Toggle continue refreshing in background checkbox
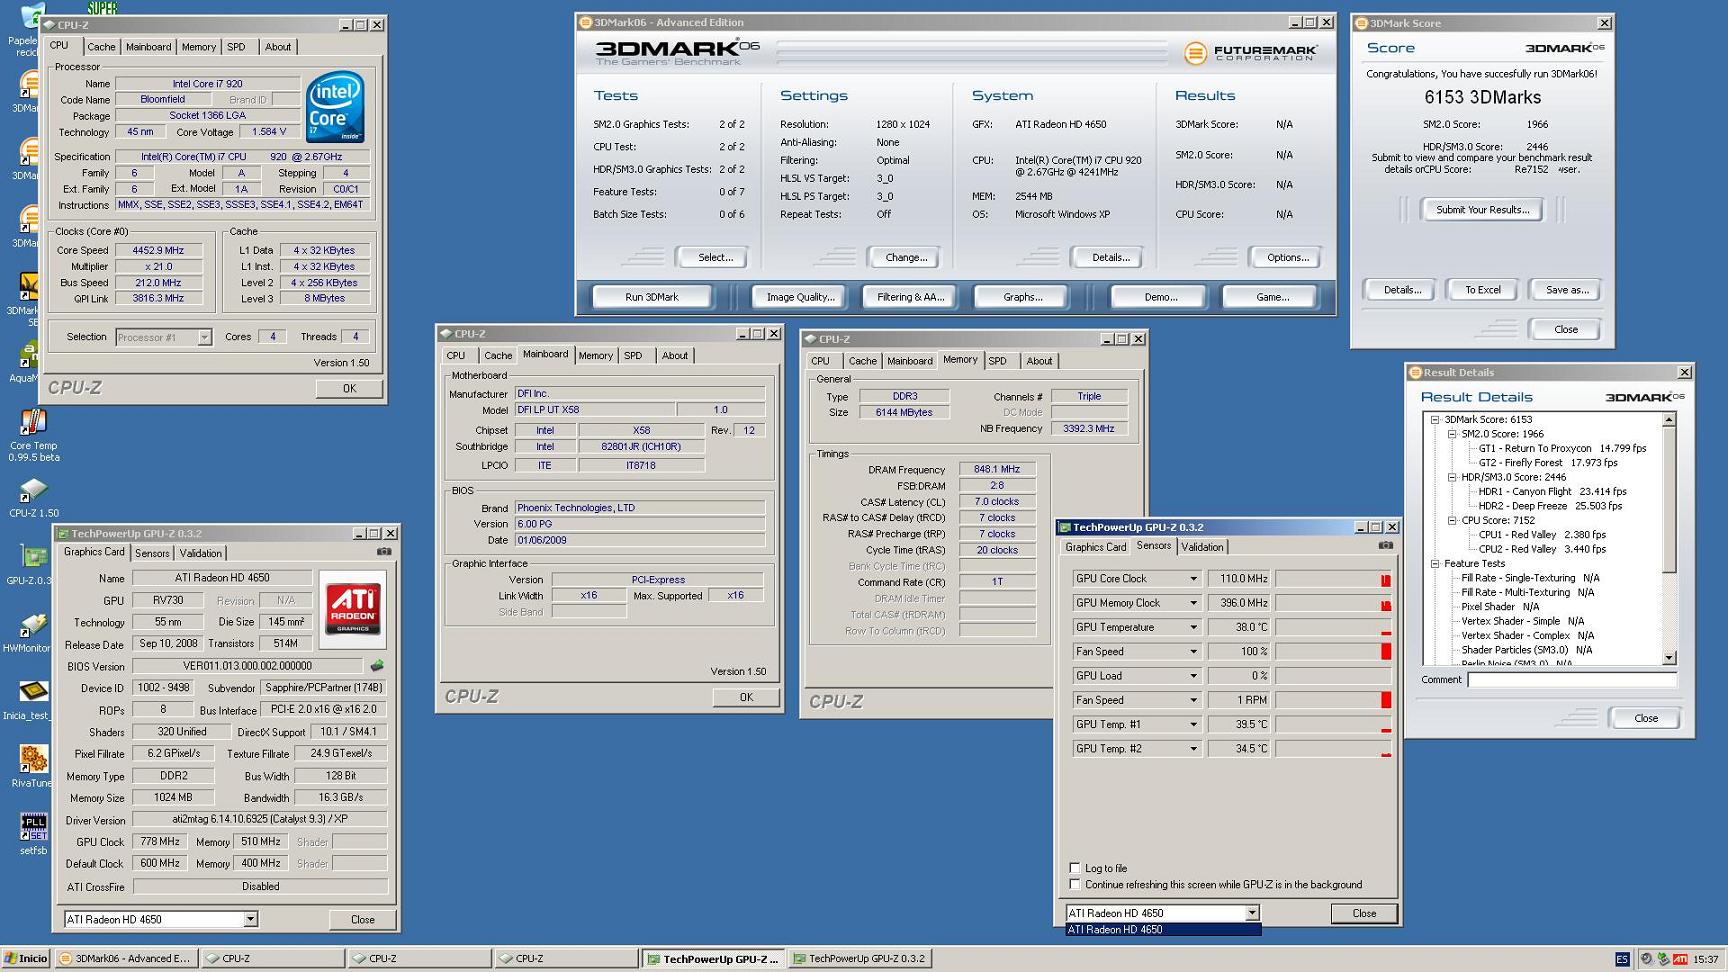Screen dimensions: 1728x972 coord(1075,885)
